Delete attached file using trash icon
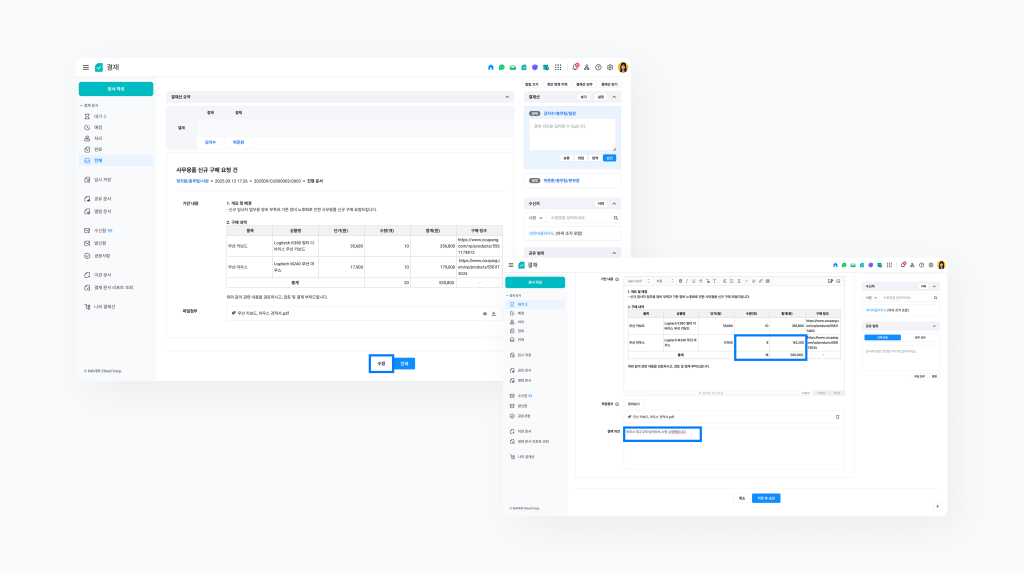 pyautogui.click(x=838, y=416)
